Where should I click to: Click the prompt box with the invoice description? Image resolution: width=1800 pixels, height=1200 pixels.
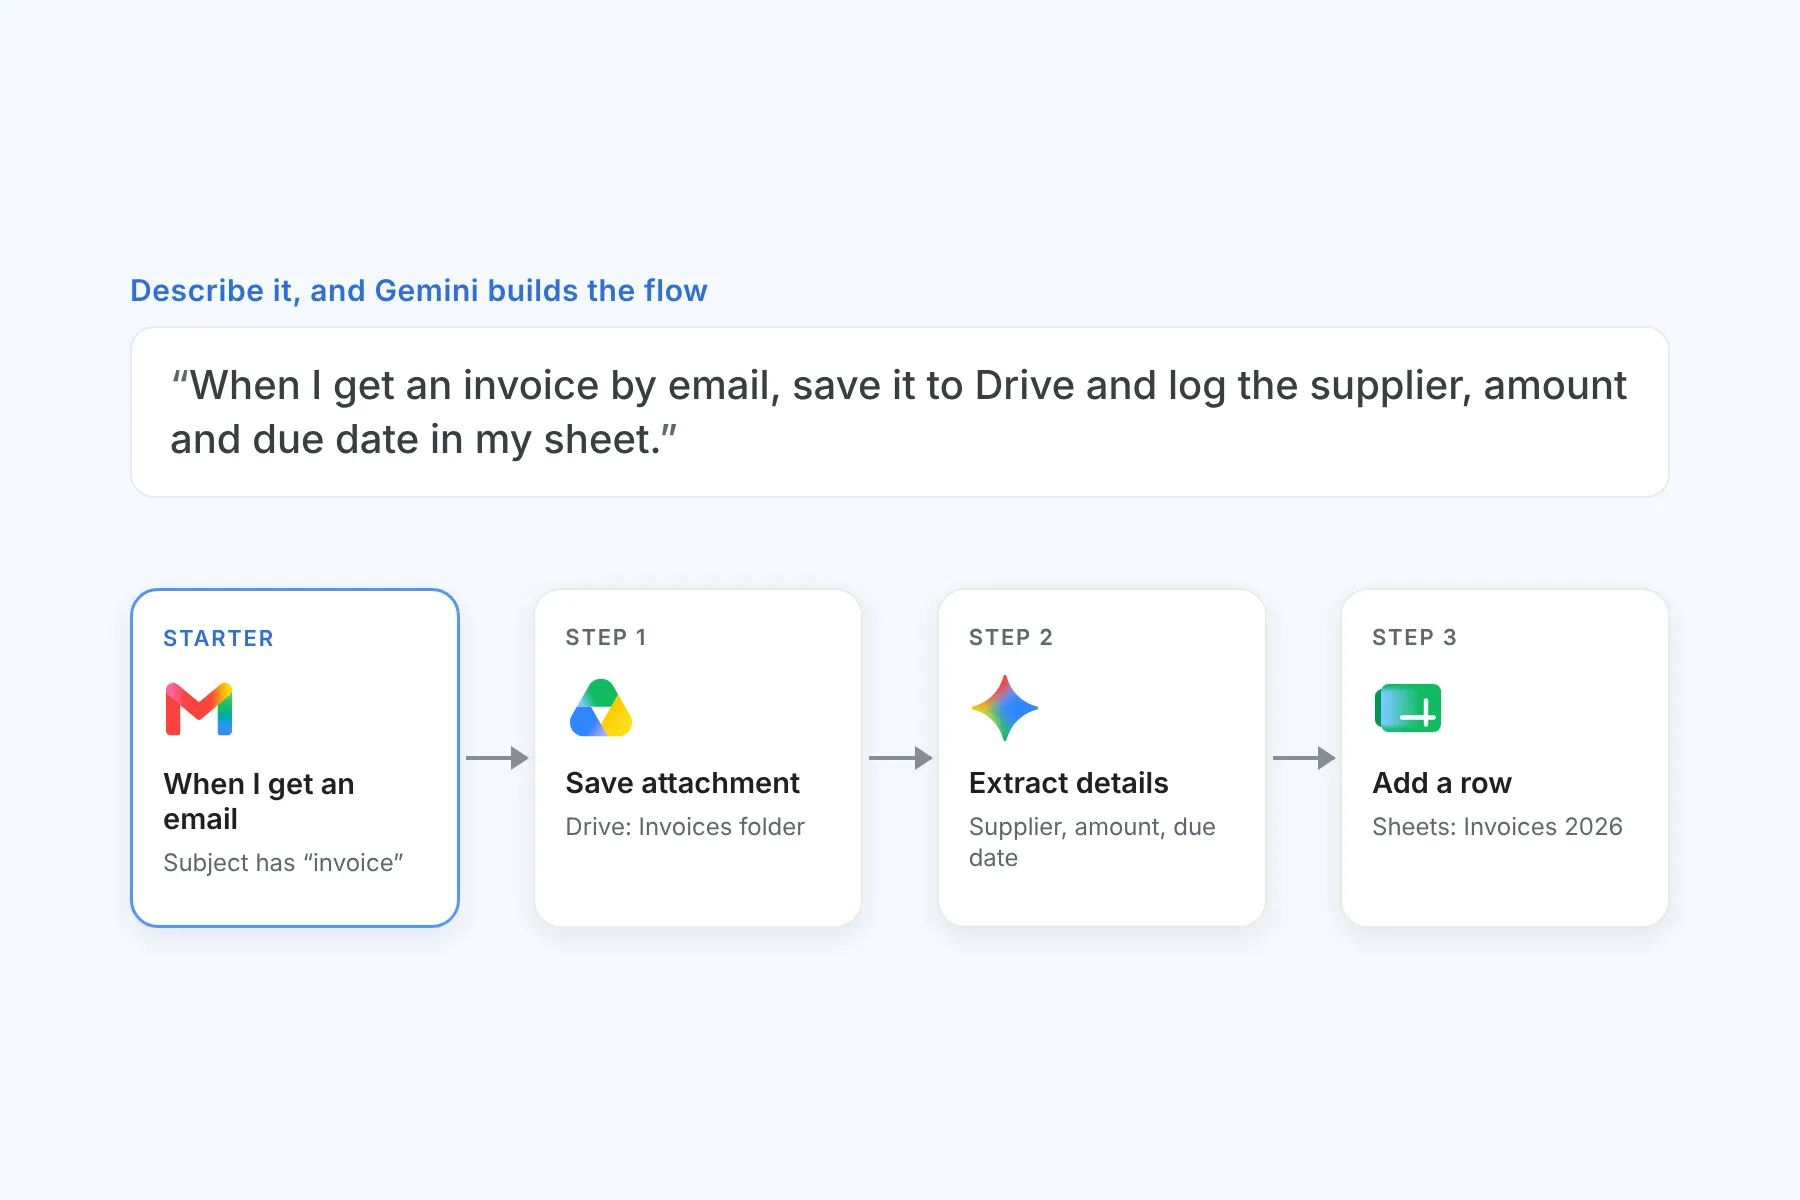900,412
